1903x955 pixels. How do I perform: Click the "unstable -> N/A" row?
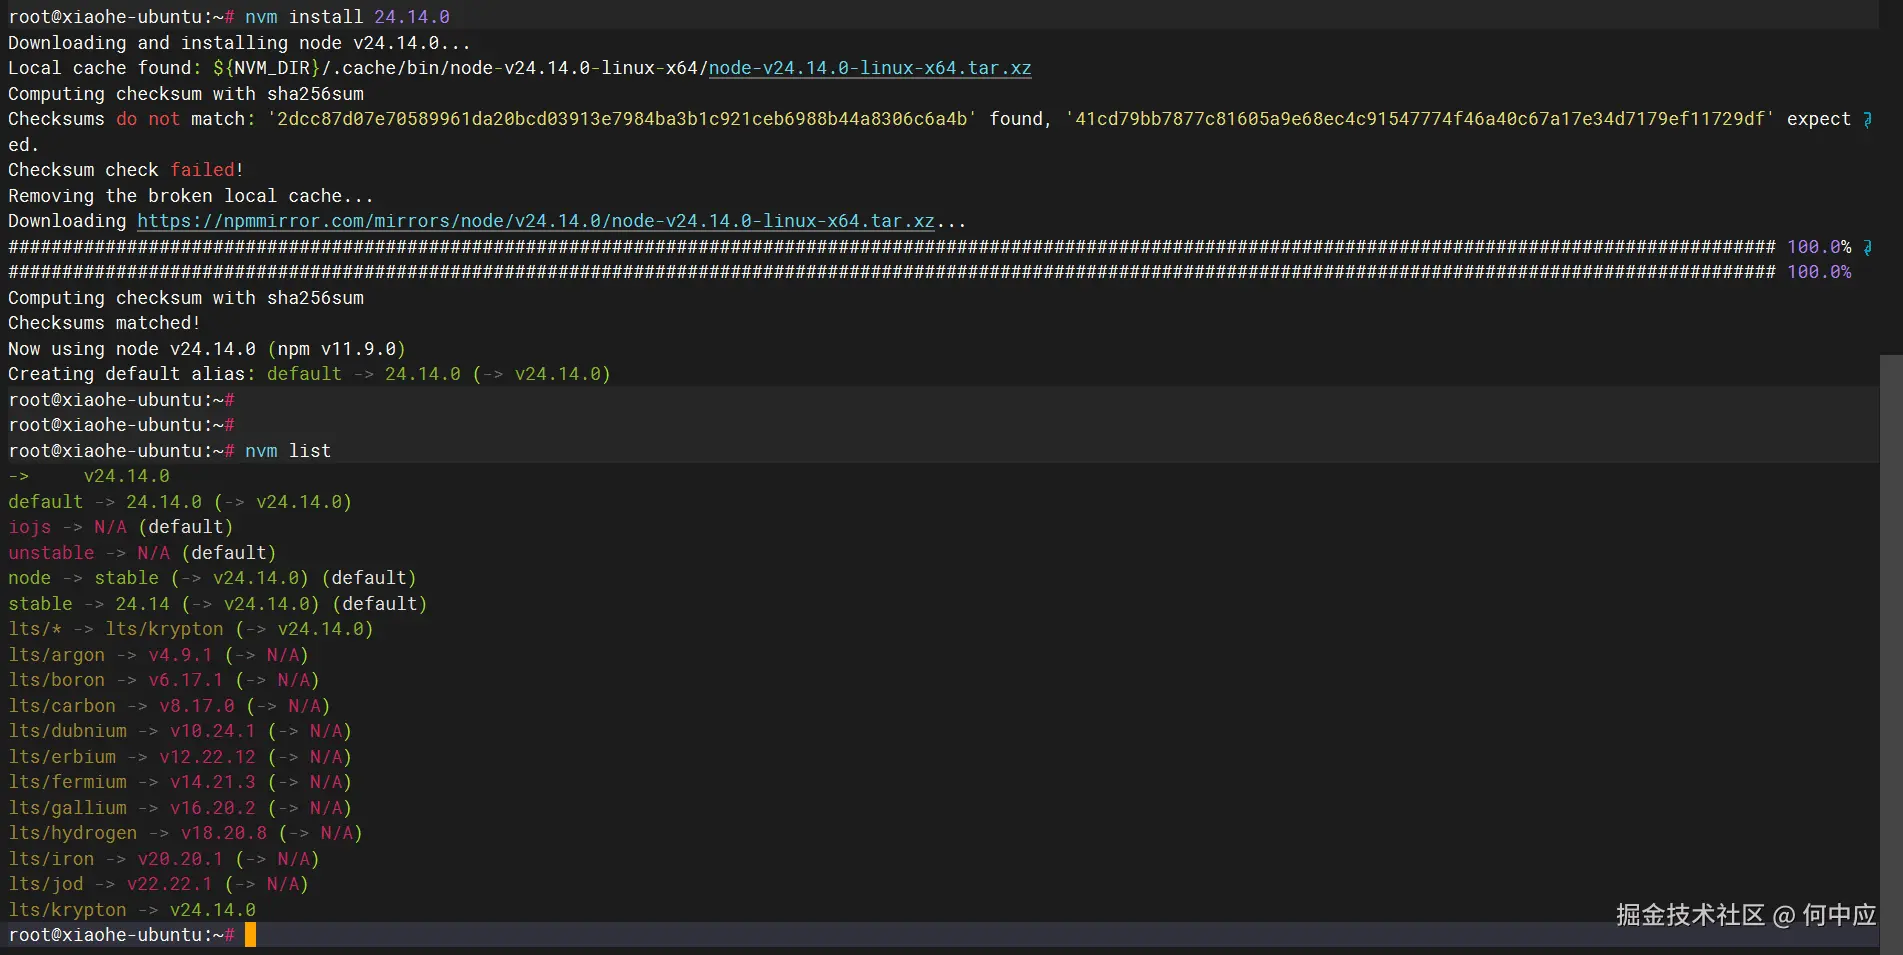pos(142,553)
